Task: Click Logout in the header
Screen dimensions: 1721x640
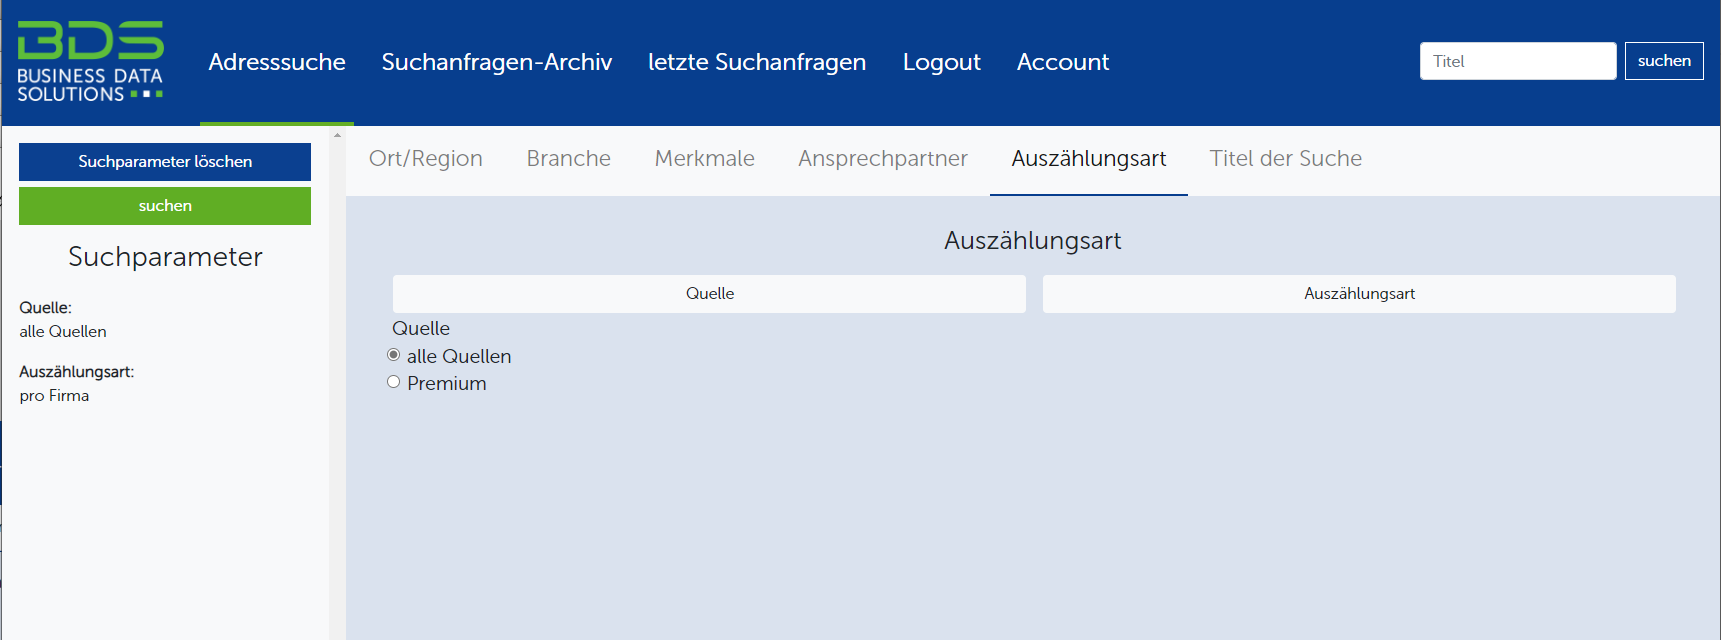Action: pyautogui.click(x=941, y=62)
